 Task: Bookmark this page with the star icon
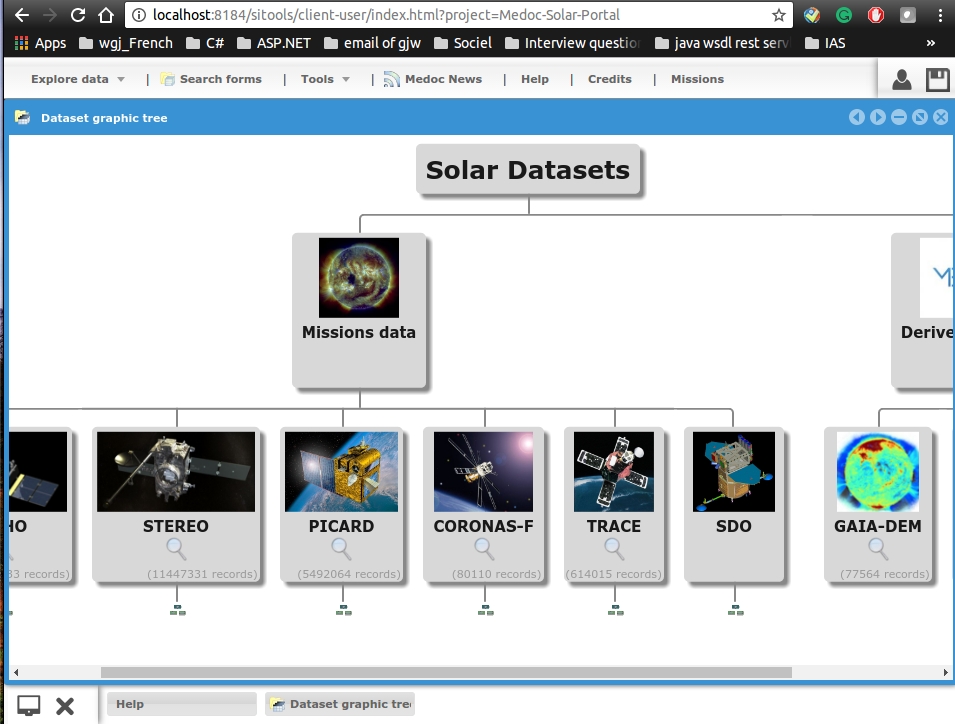[778, 15]
